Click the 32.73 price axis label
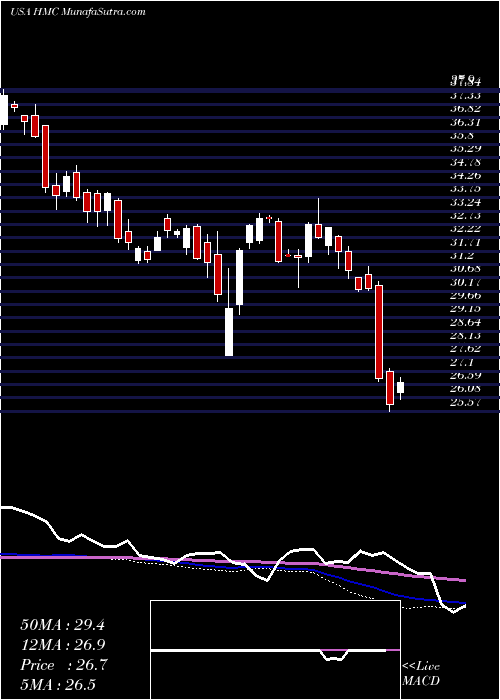Image resolution: width=500 pixels, height=700 pixels. pyautogui.click(x=465, y=216)
